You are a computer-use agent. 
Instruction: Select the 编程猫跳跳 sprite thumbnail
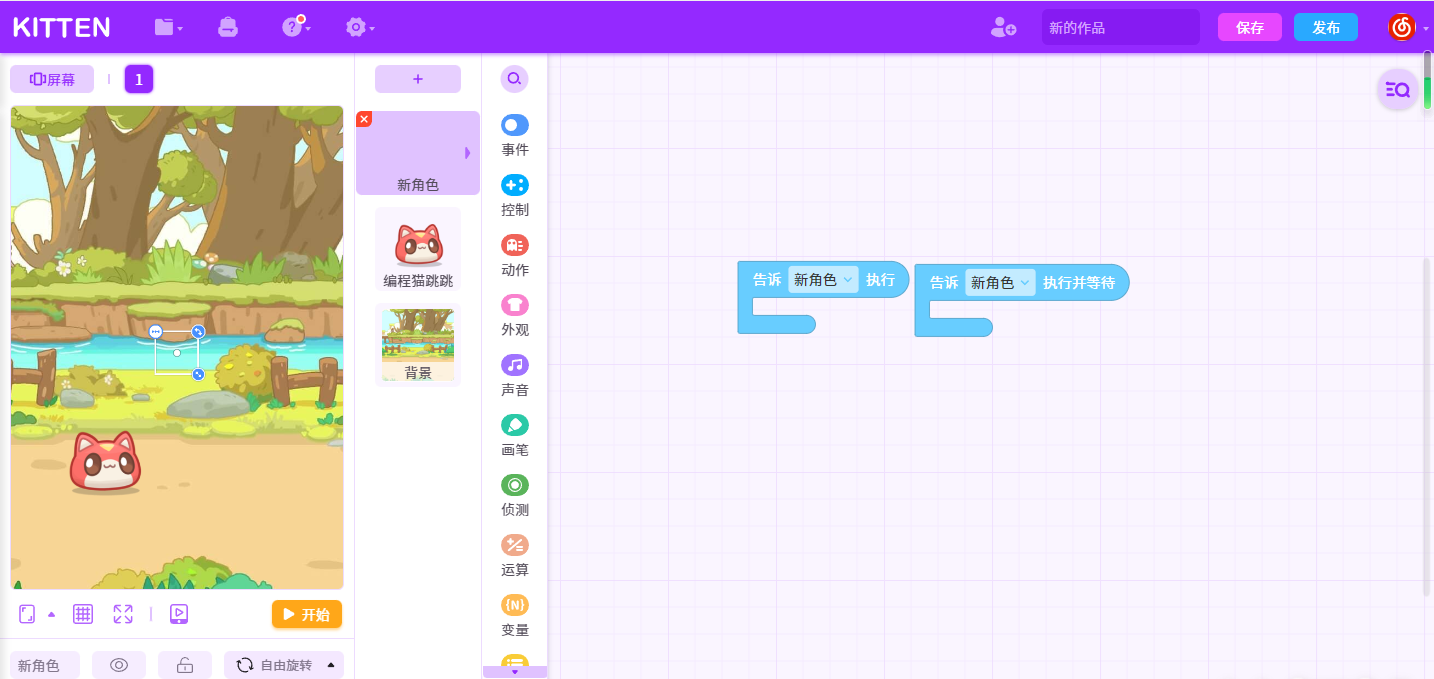point(418,249)
